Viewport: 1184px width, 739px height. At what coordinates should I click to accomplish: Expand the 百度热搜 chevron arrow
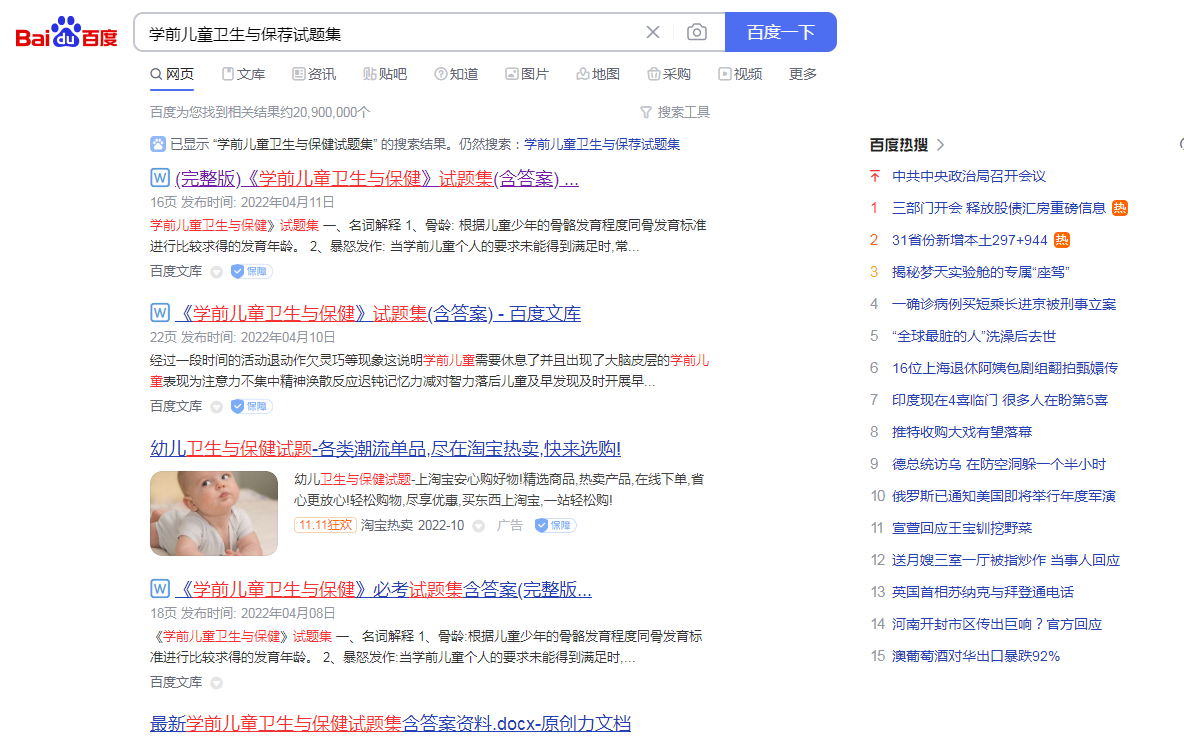pos(940,145)
